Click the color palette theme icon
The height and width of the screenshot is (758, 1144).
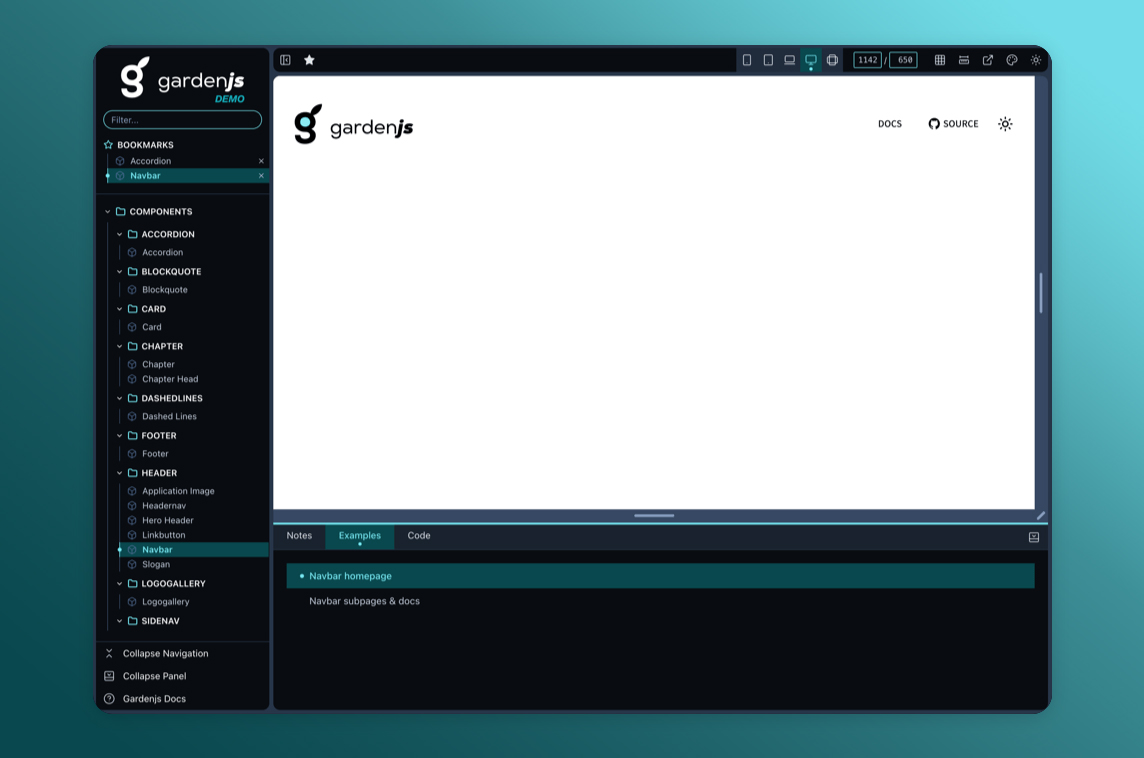[1011, 60]
